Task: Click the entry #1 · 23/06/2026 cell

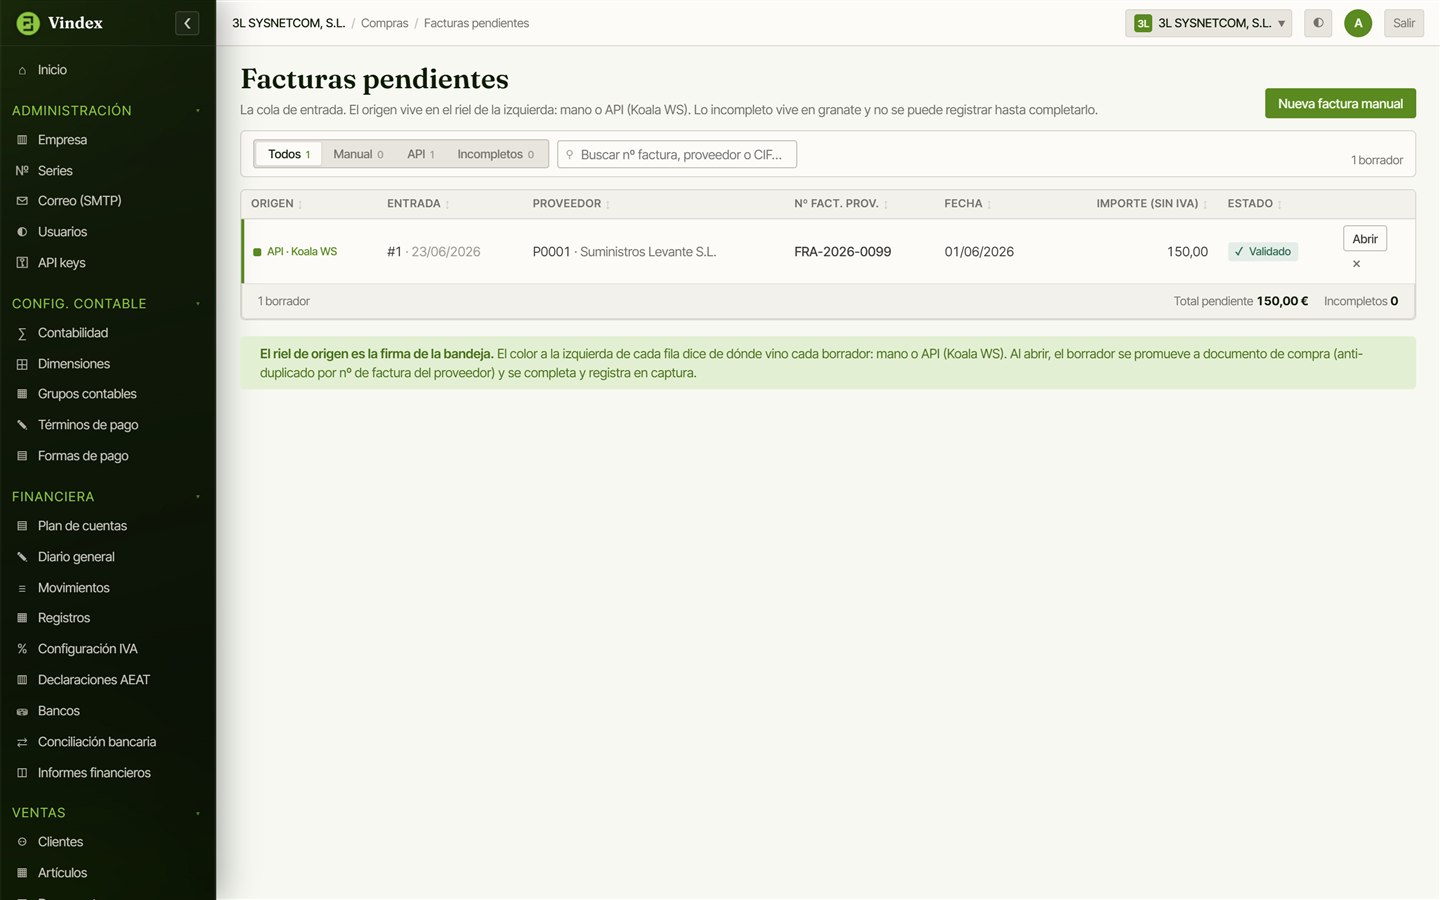Action: click(x=434, y=252)
